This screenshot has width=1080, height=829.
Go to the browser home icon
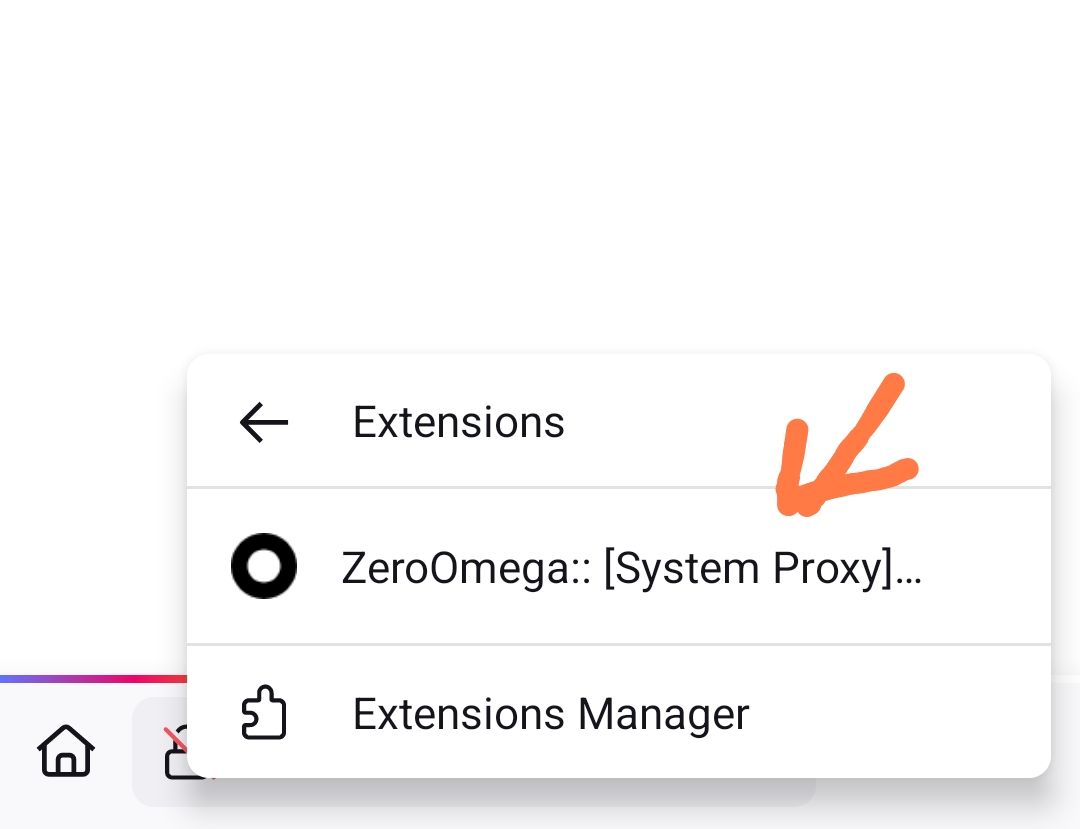point(66,750)
